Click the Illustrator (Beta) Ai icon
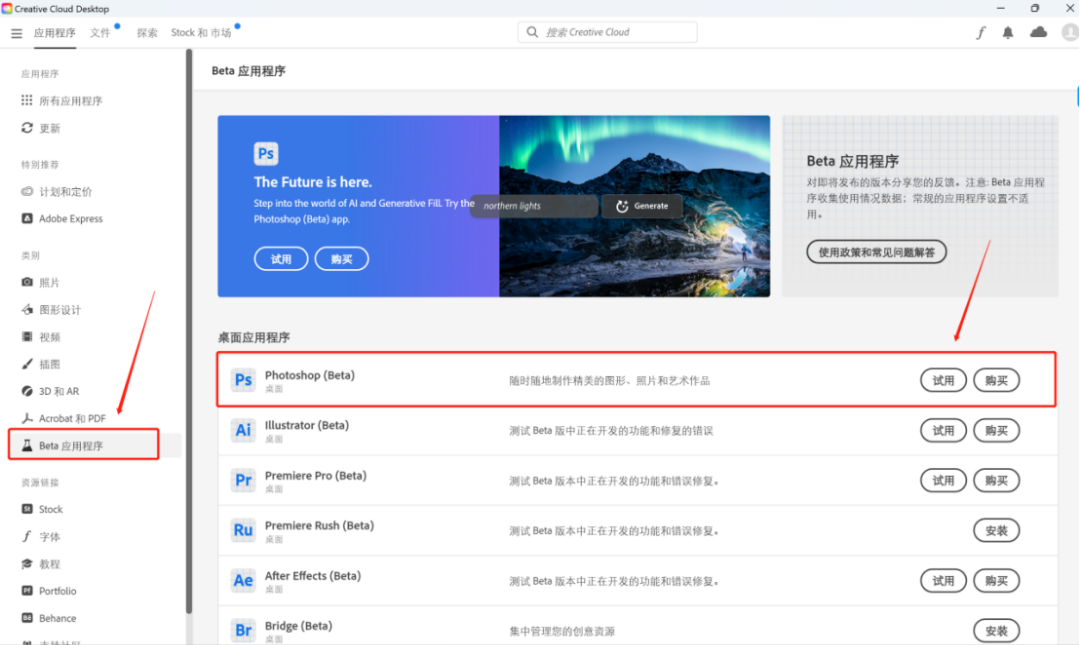Viewport: 1080px width, 645px height. (x=243, y=430)
